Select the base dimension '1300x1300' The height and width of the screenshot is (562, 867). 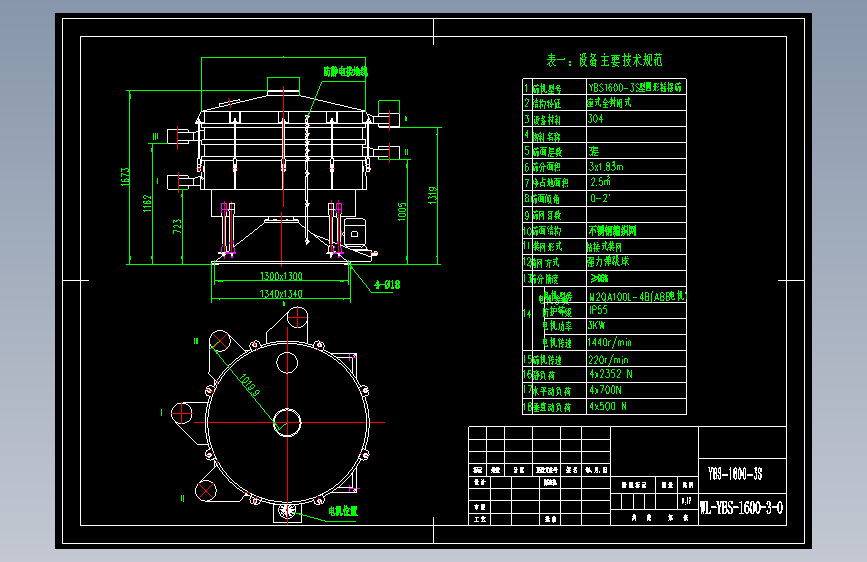(281, 275)
